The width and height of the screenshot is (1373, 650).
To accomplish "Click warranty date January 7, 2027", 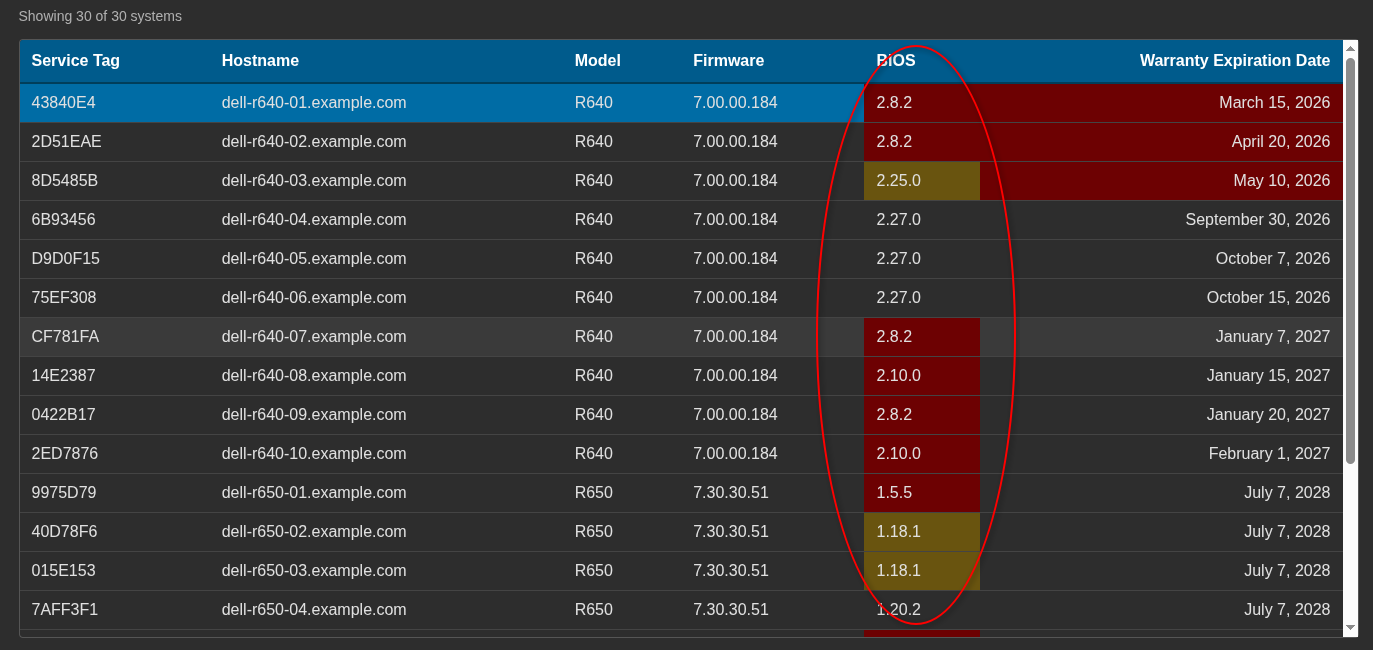I will tap(1273, 337).
